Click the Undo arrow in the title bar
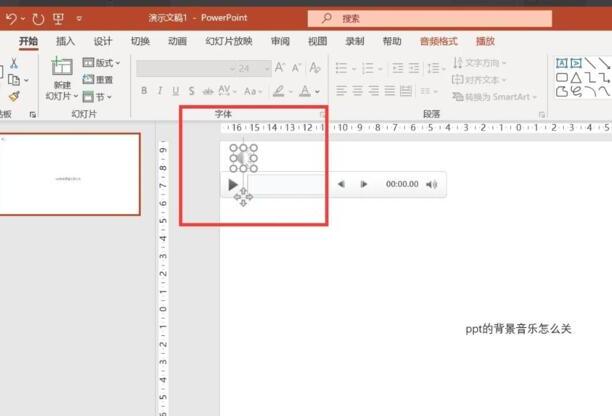Viewport: 612px width, 416px height. click(11, 18)
